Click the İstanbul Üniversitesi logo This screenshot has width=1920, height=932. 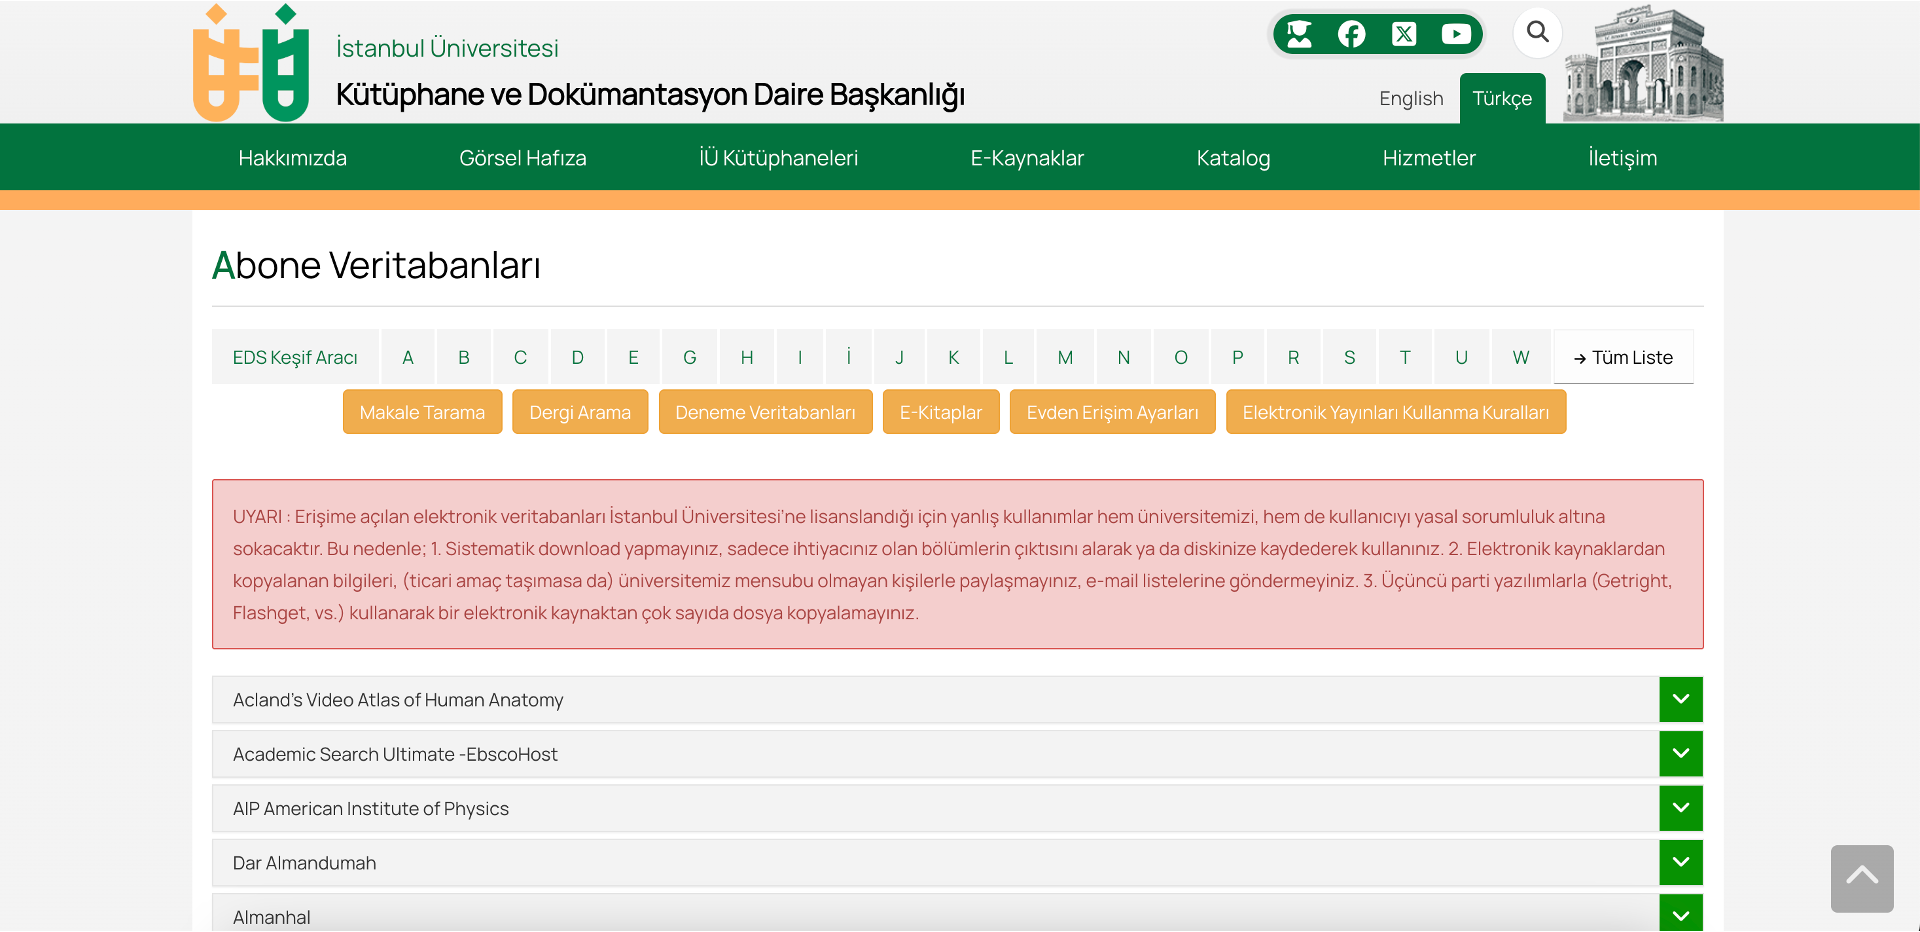[251, 63]
